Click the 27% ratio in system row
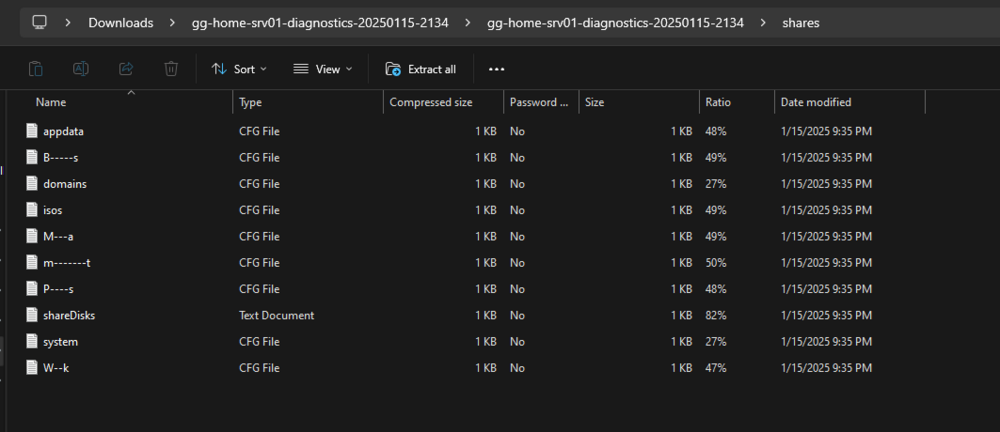The image size is (1000, 432). pos(716,342)
